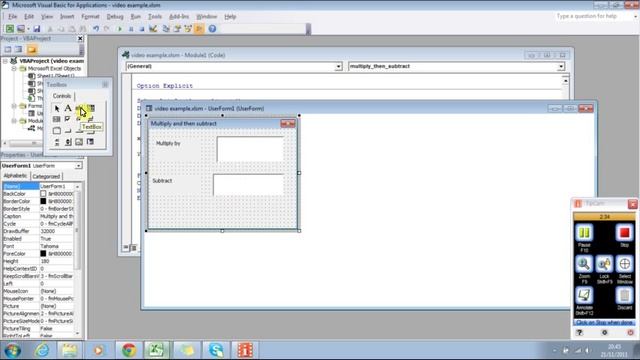Viewport: 640px width, 360px height.
Task: Switch to the Categorized properties tab
Action: [46, 176]
